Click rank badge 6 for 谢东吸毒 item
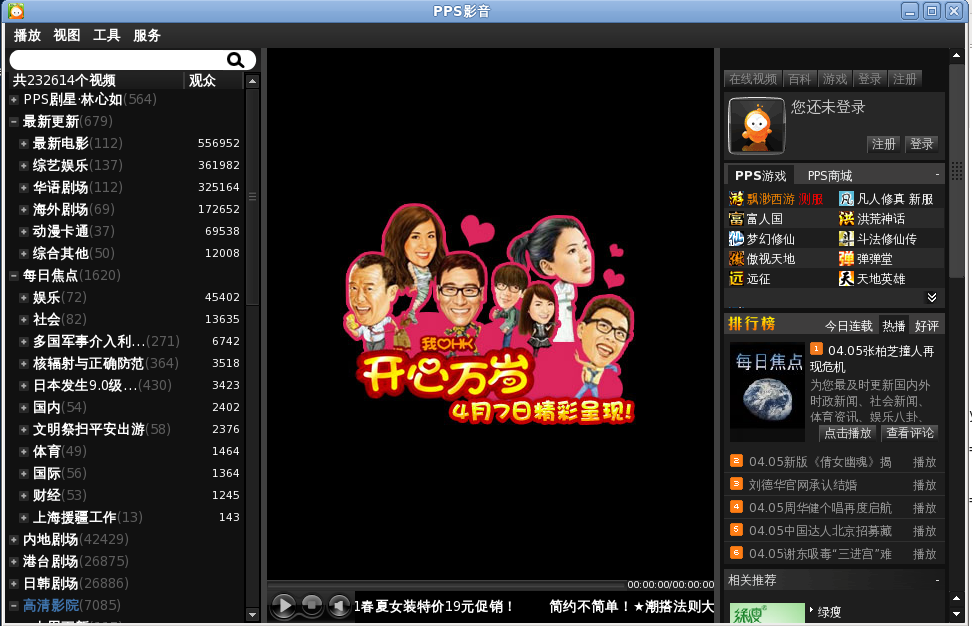972x626 pixels. click(x=736, y=552)
